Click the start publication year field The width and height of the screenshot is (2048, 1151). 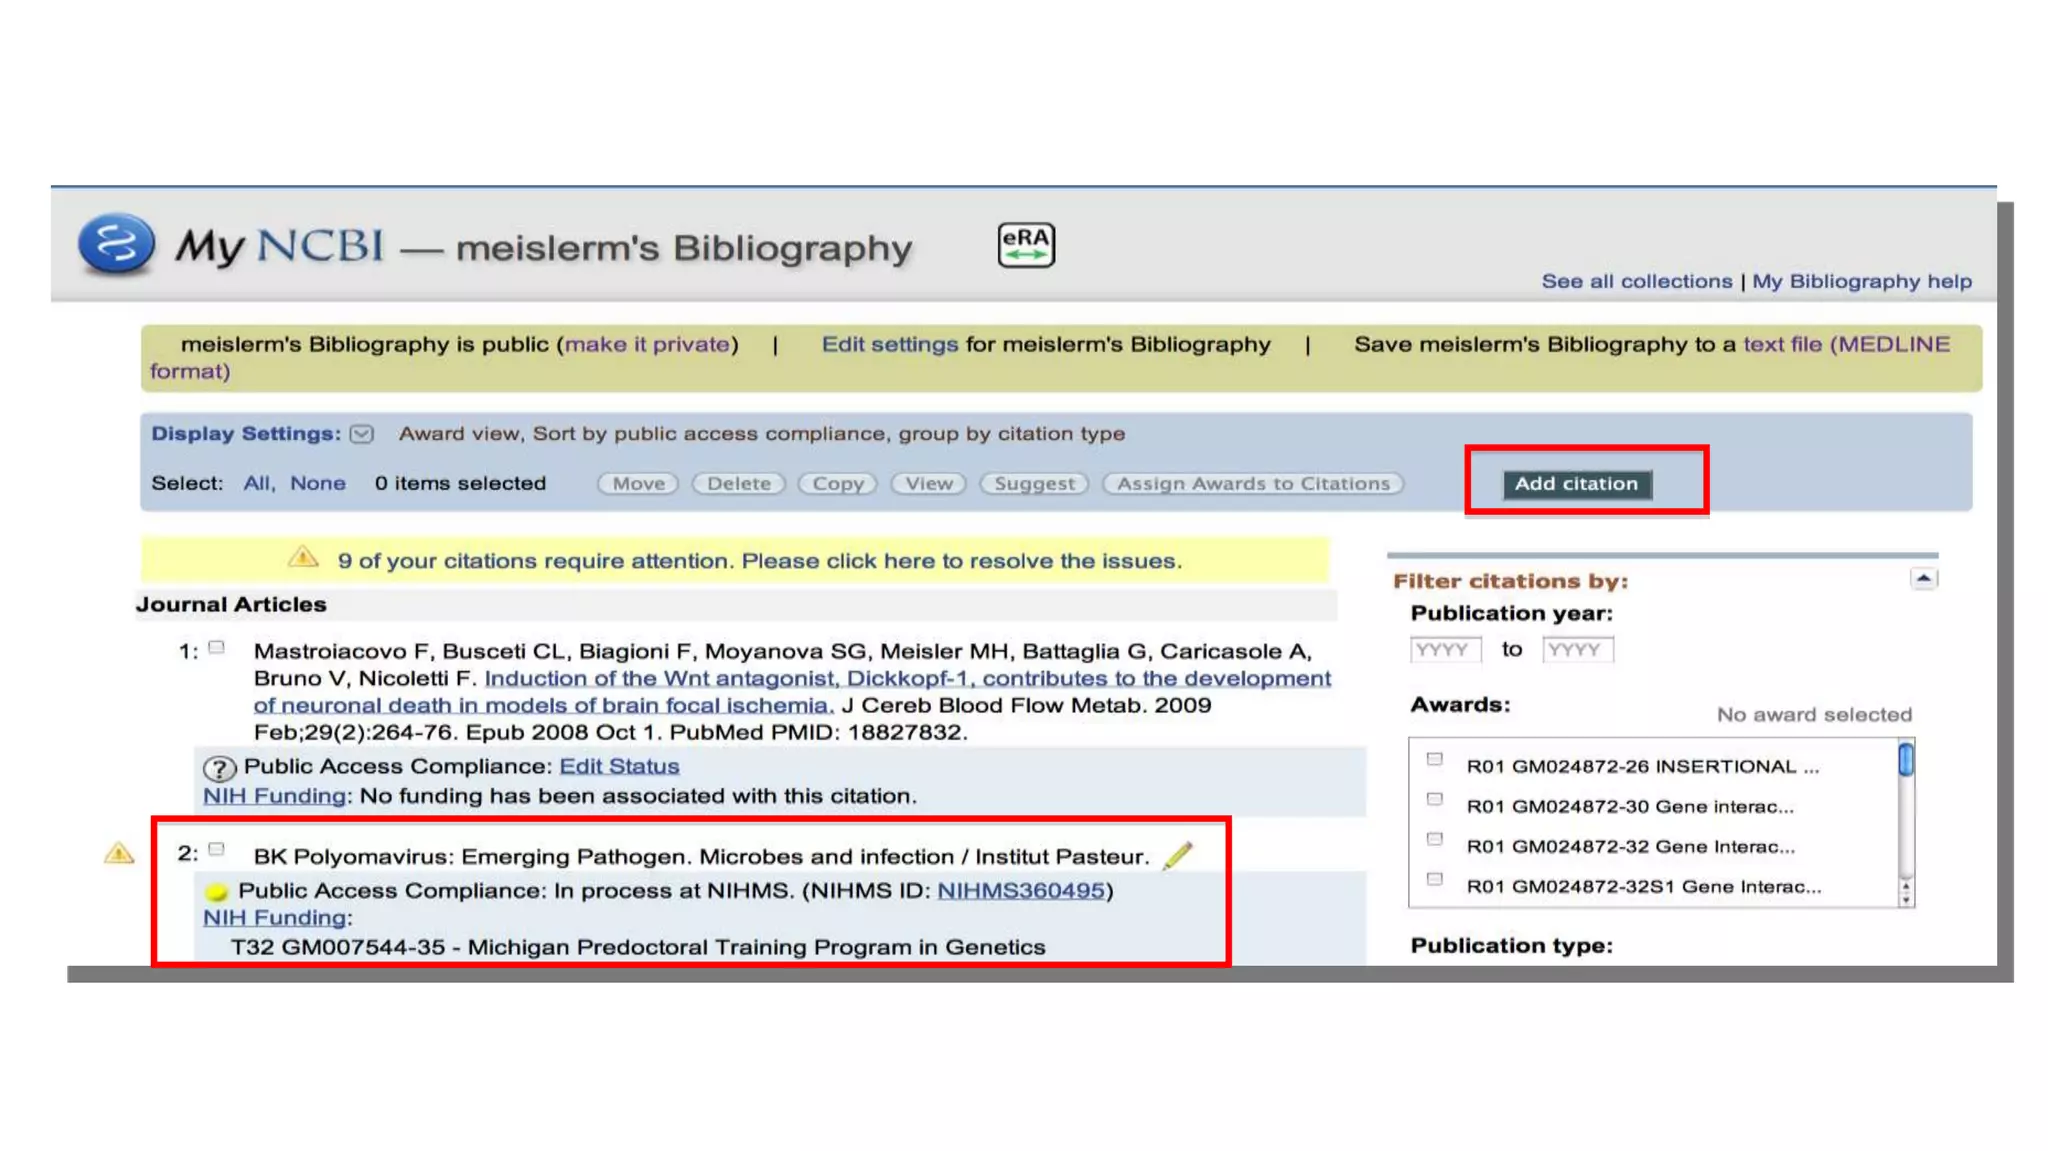coord(1445,650)
